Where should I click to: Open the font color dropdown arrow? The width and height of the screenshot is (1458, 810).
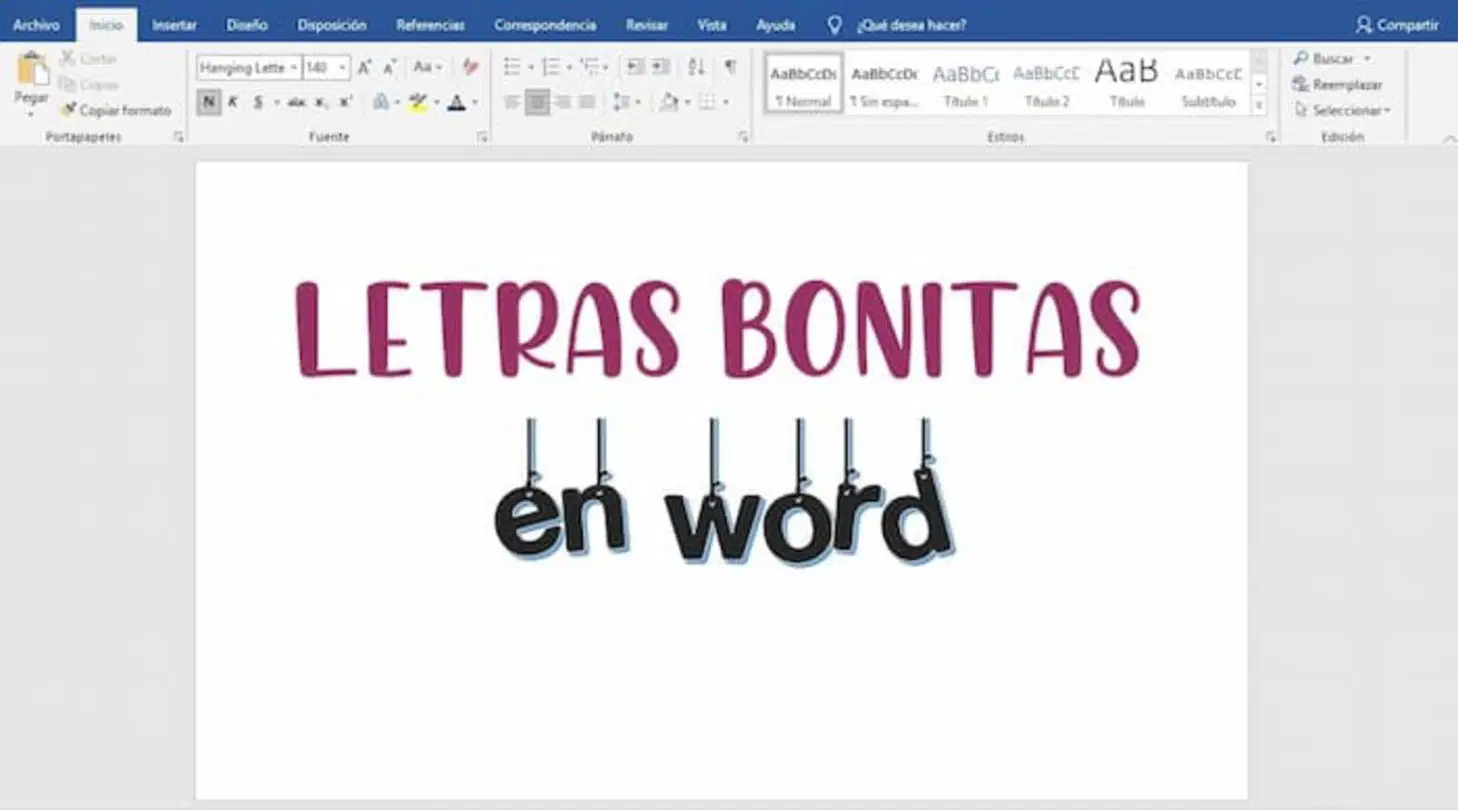474,102
